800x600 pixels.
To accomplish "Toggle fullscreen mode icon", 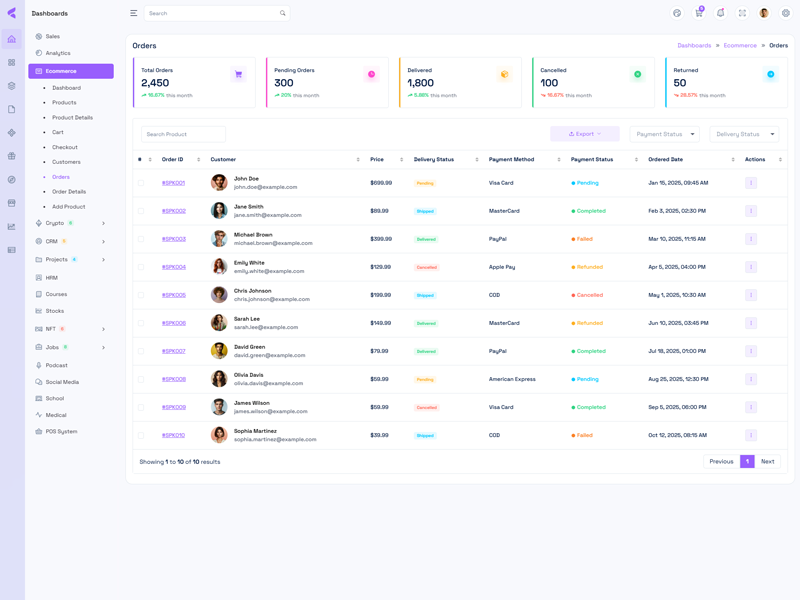I will [742, 13].
